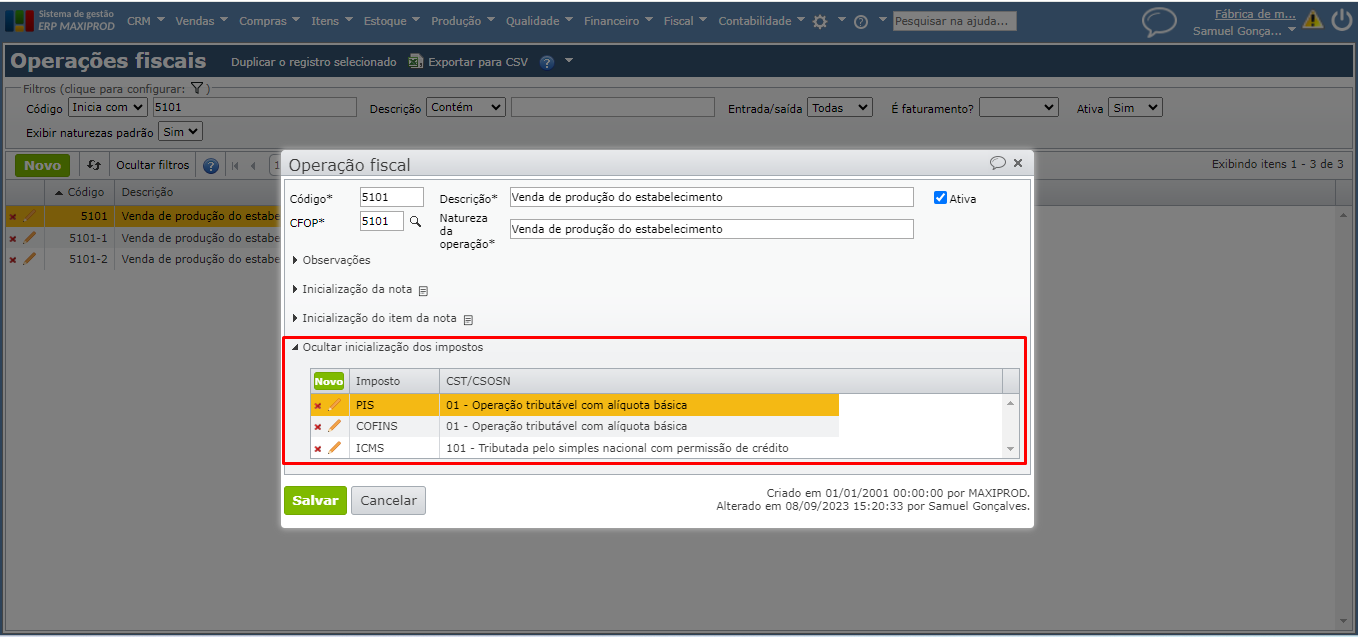Click the Natureza da operação field
Screen dimensions: 1358x637
point(711,229)
